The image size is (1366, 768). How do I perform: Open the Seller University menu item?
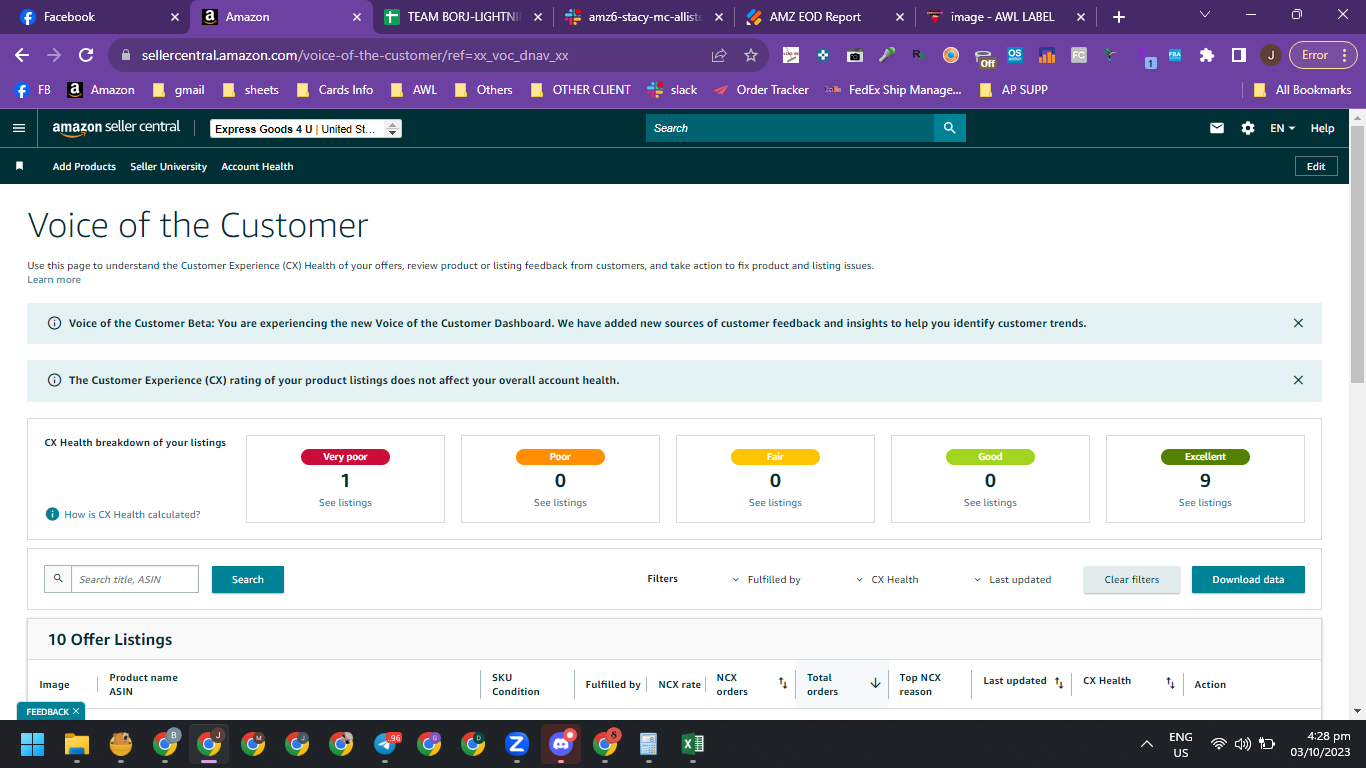[168, 167]
